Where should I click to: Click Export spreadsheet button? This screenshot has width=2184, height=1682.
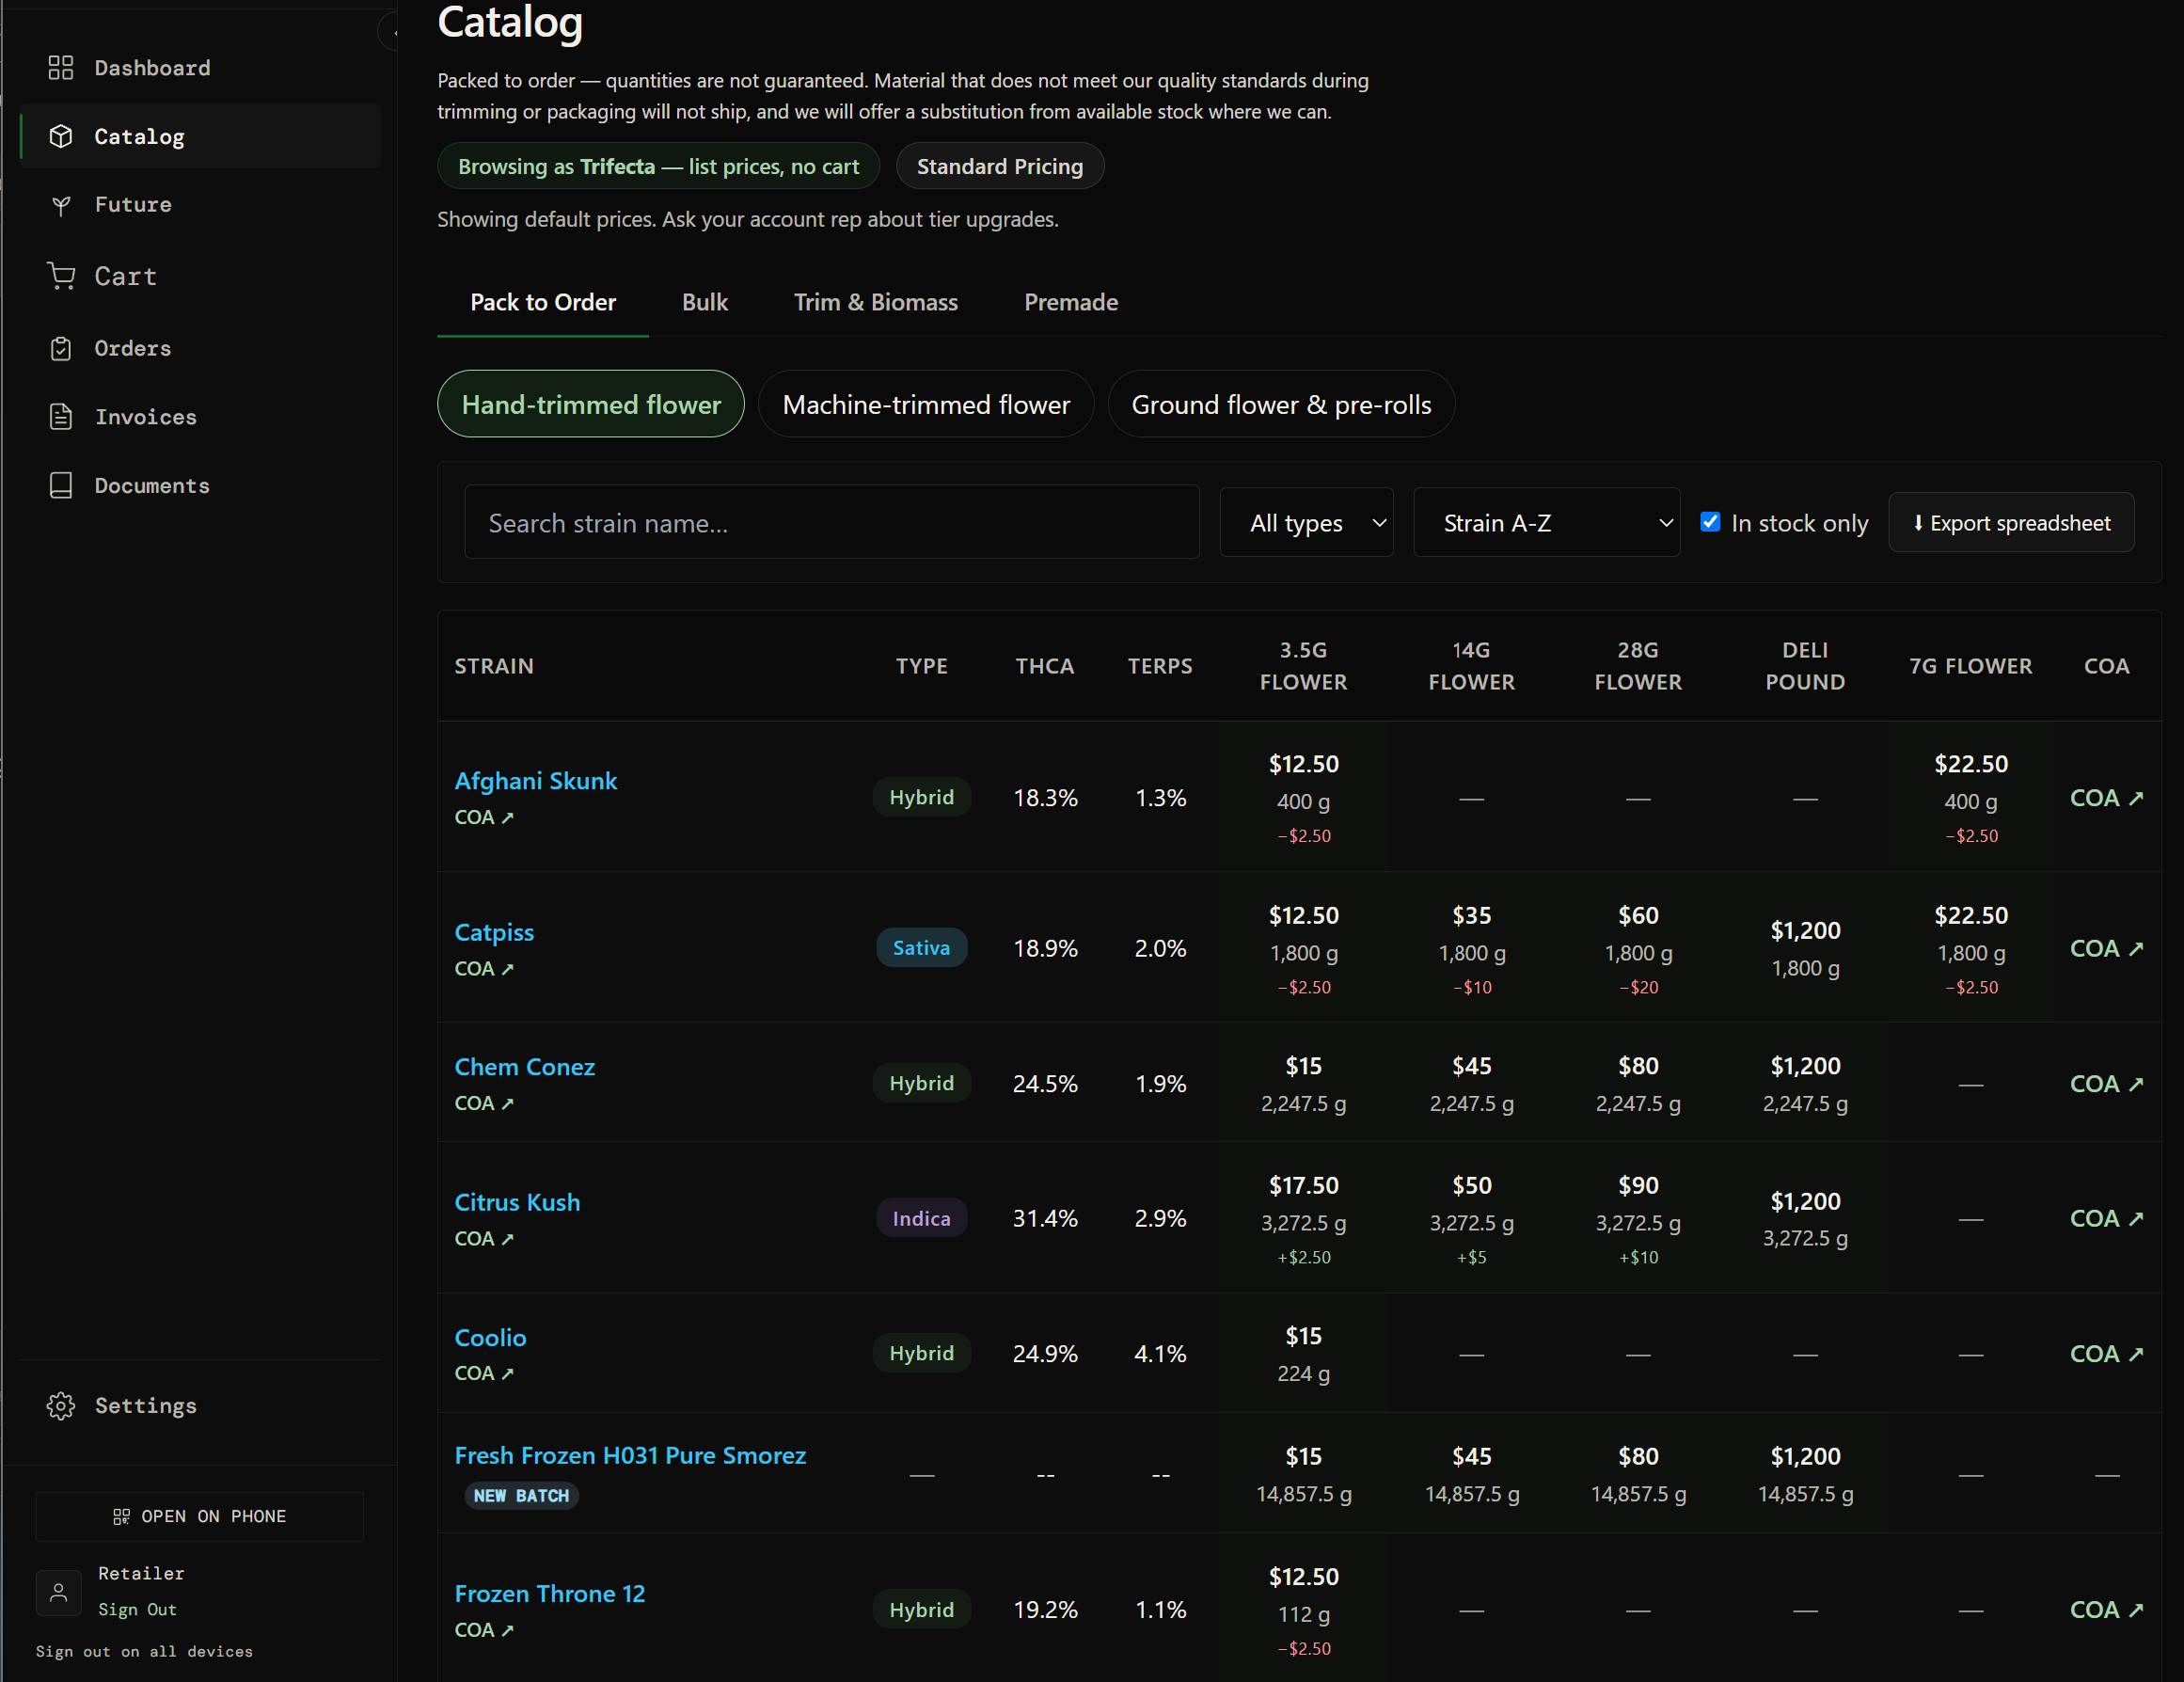pyautogui.click(x=2011, y=523)
